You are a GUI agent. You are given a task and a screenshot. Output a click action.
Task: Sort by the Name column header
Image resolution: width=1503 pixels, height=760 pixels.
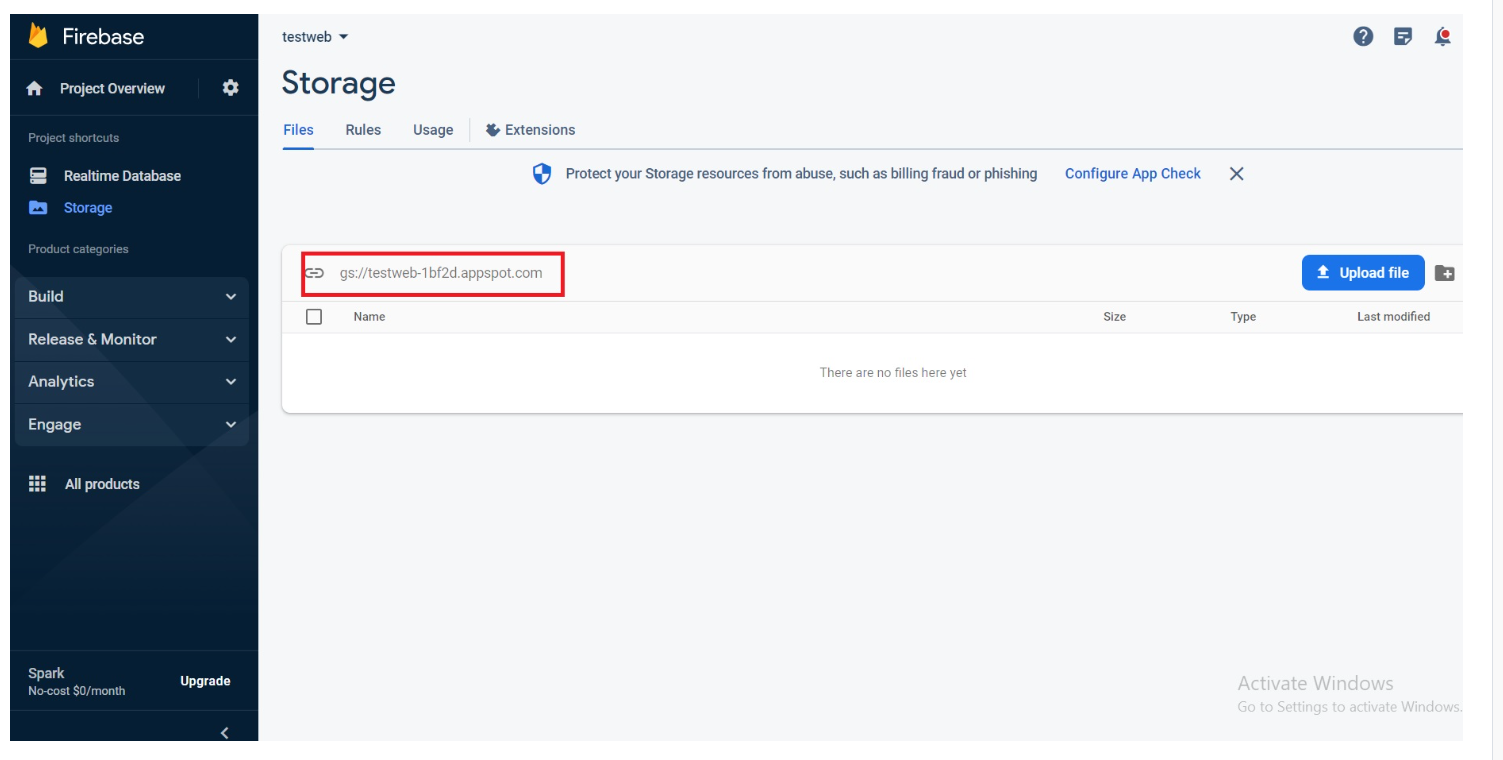369,317
